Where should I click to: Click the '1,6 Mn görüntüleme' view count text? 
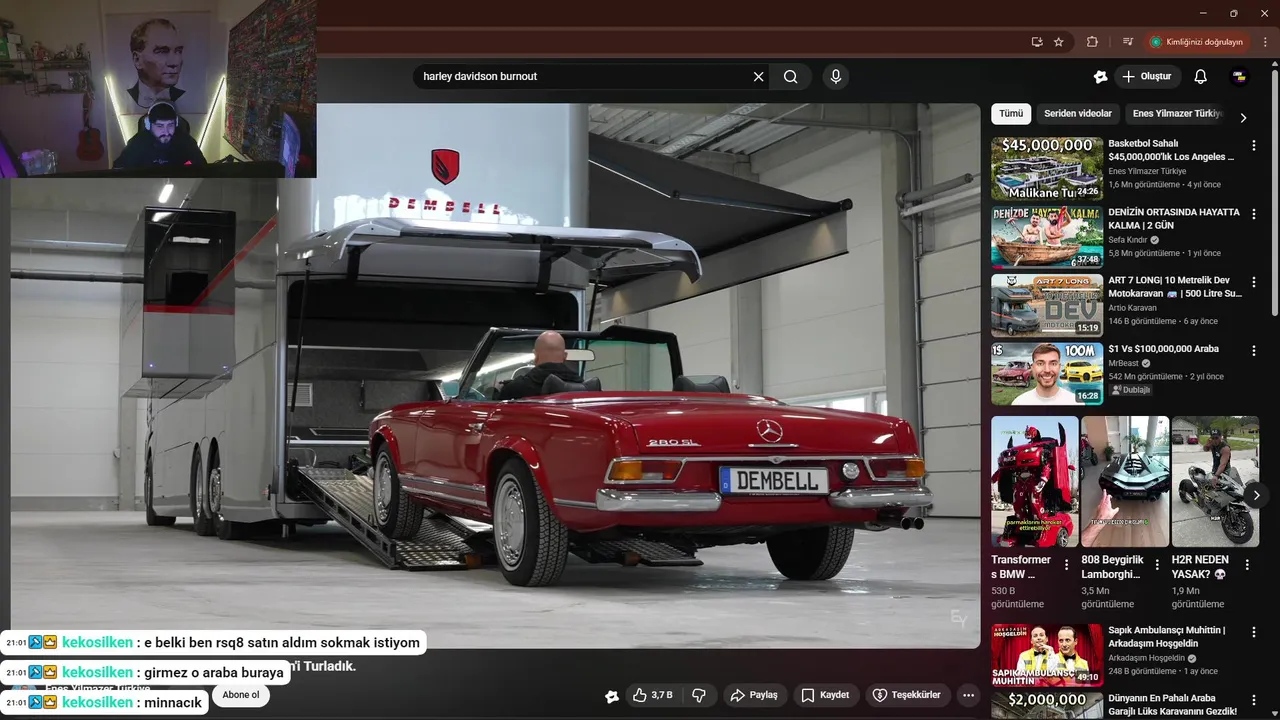(1144, 185)
